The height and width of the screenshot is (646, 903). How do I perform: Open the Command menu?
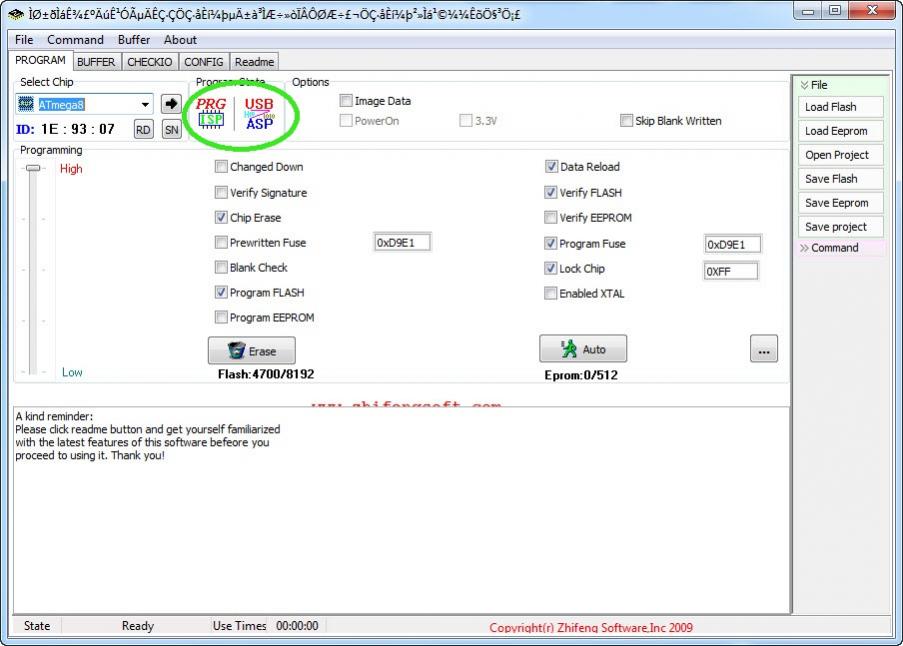75,40
